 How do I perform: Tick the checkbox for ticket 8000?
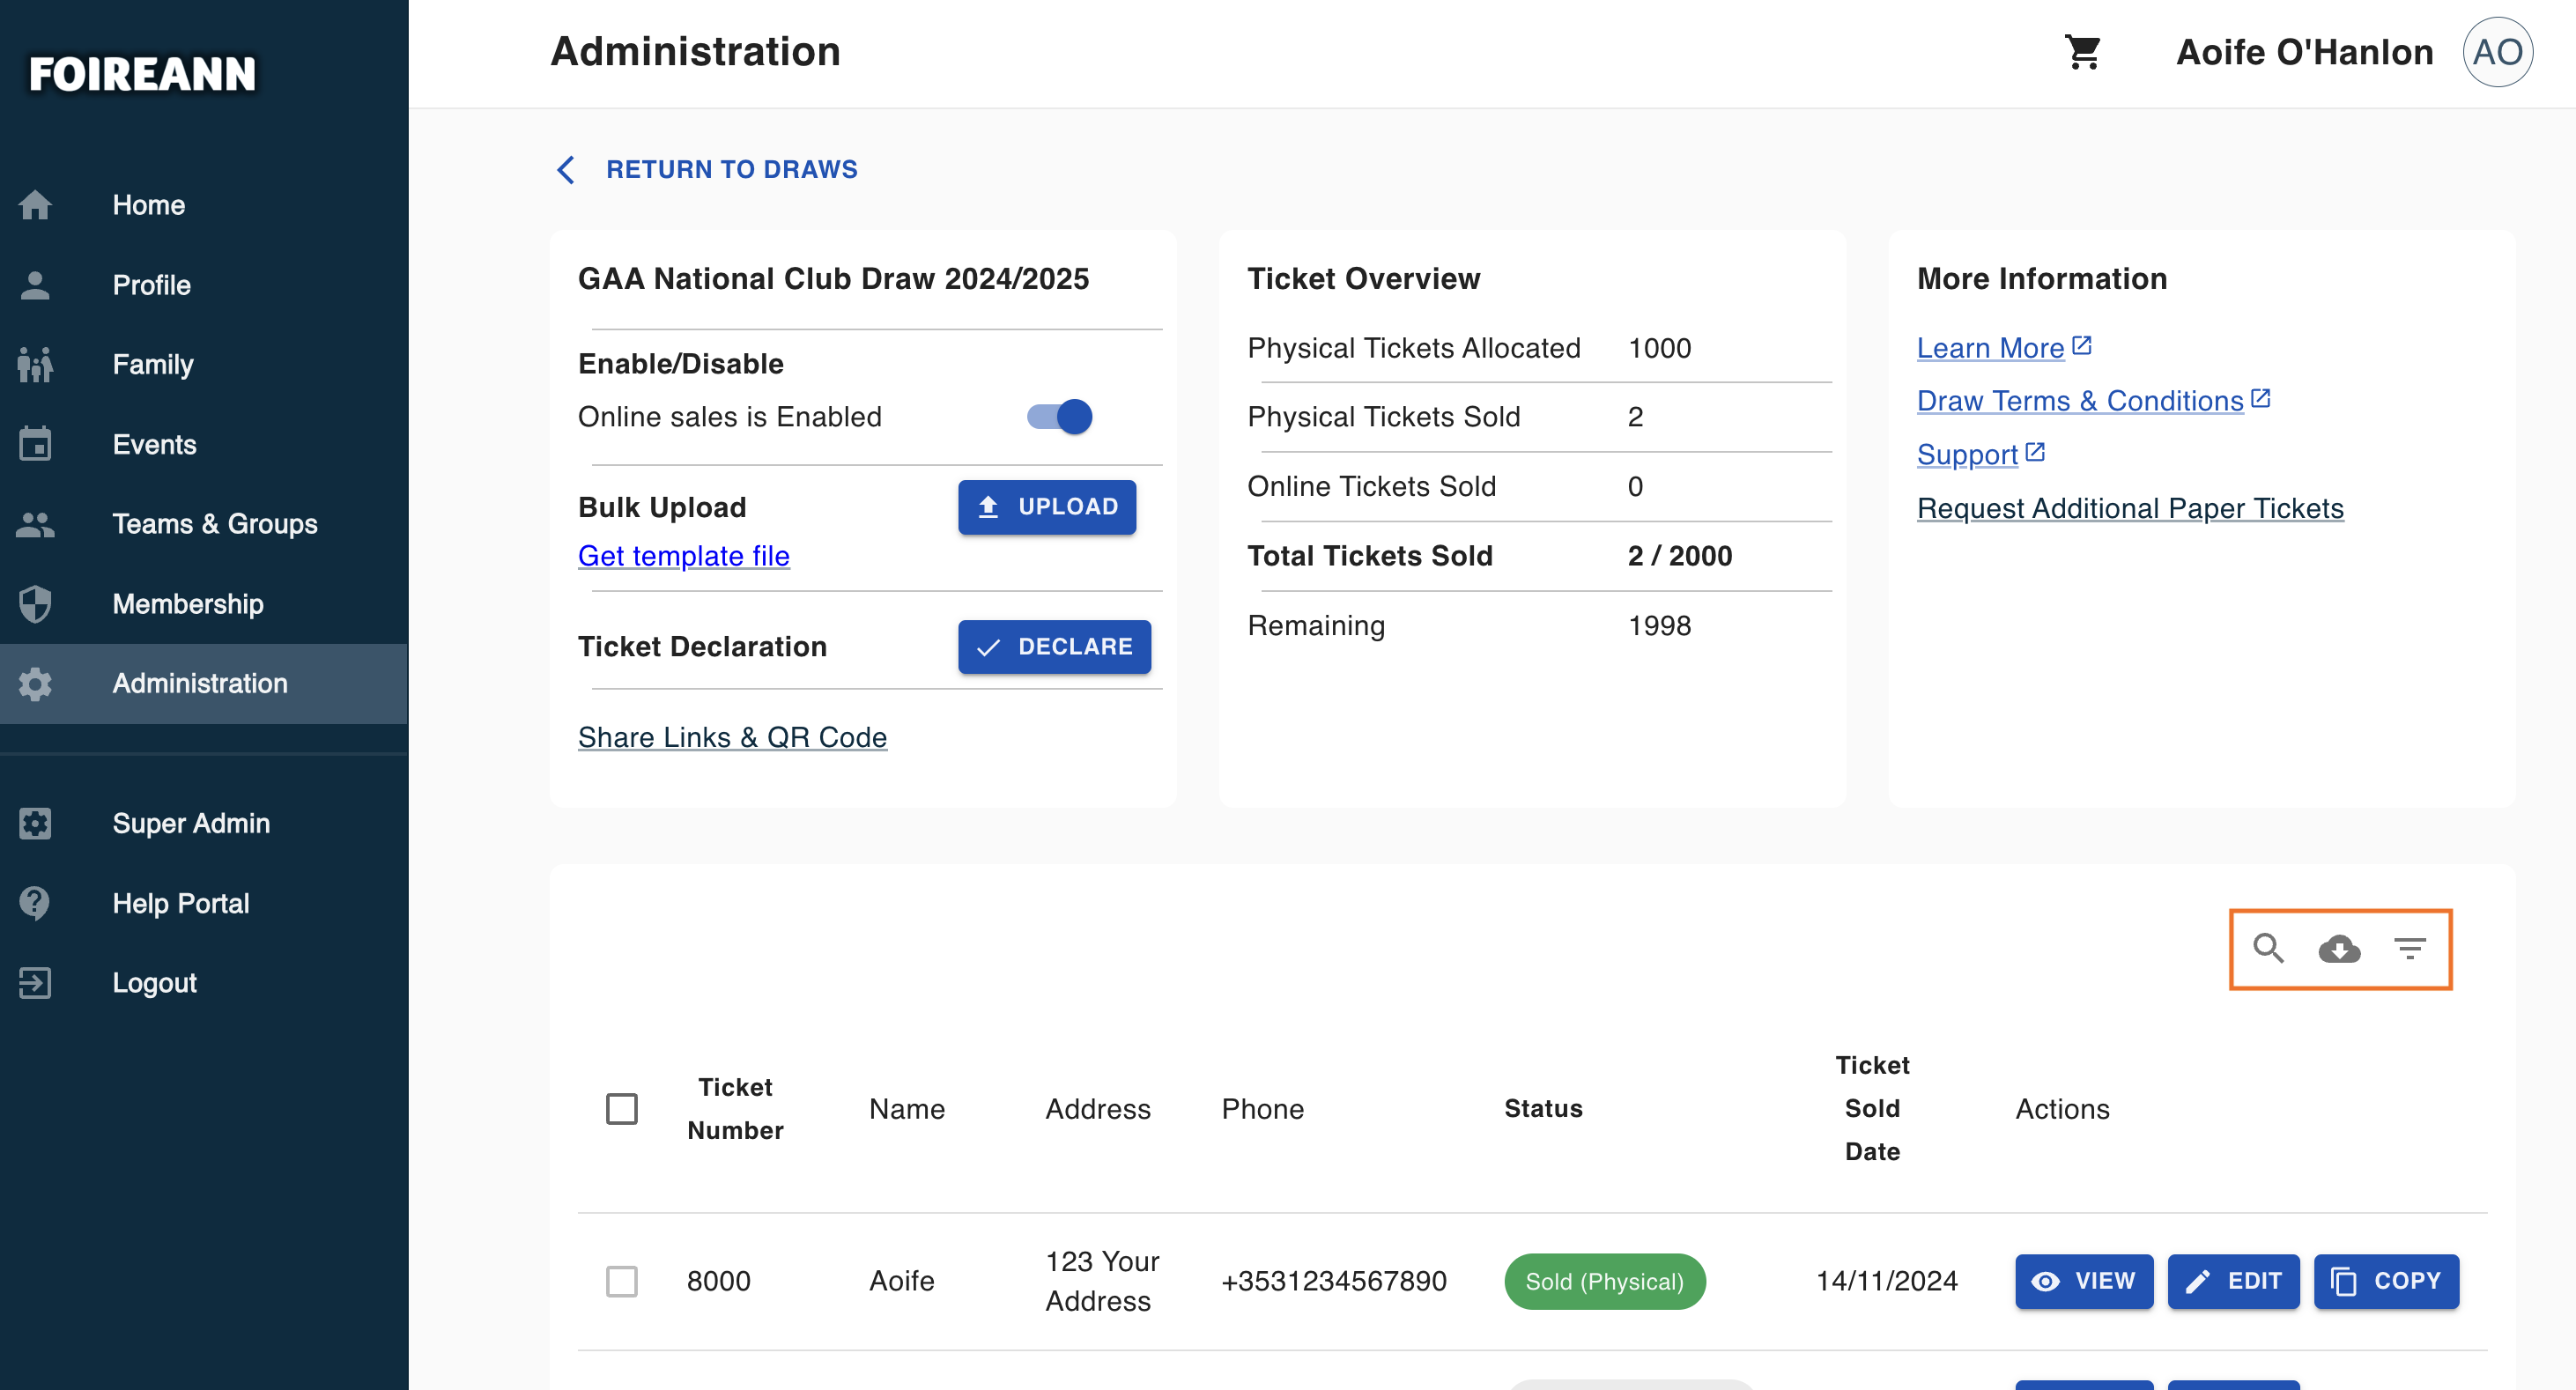[x=622, y=1281]
